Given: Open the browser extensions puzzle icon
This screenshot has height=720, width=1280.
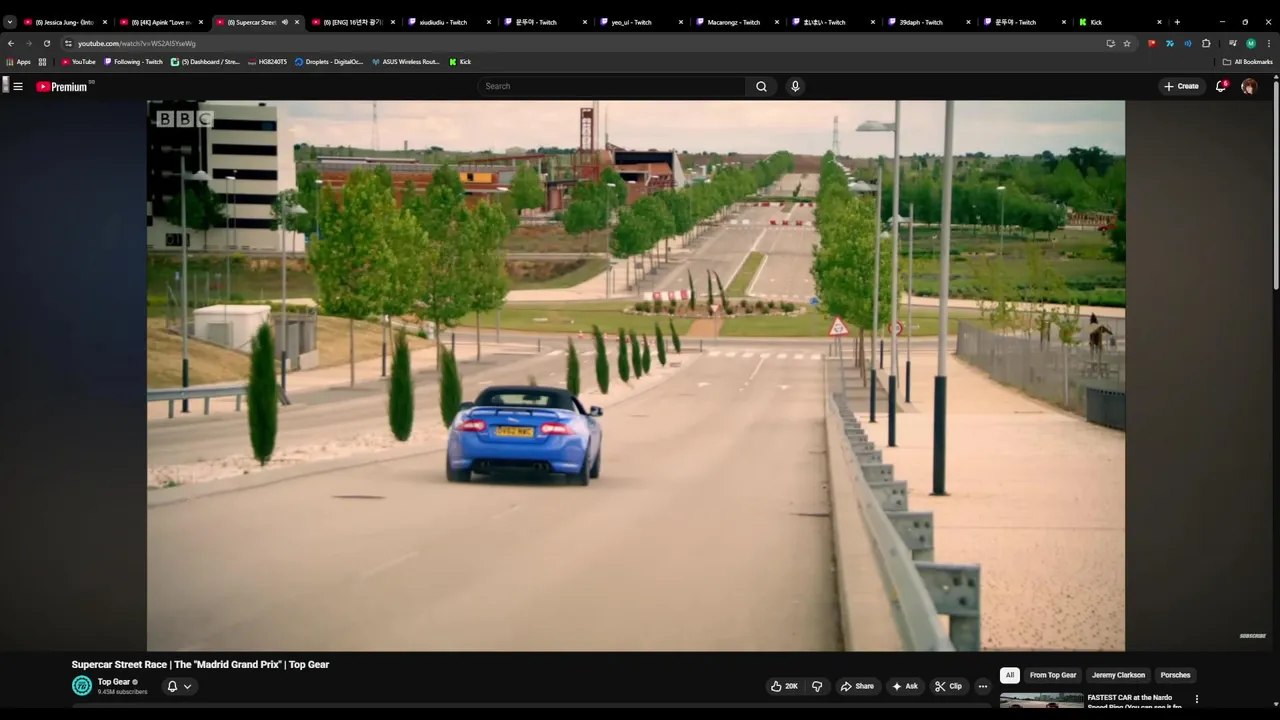Looking at the screenshot, I should [1206, 43].
